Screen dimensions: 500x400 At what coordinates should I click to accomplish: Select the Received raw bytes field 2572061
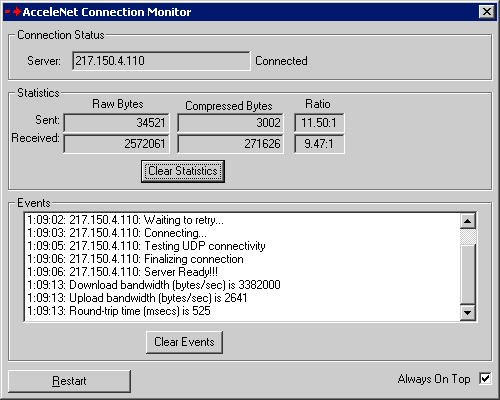[x=116, y=144]
